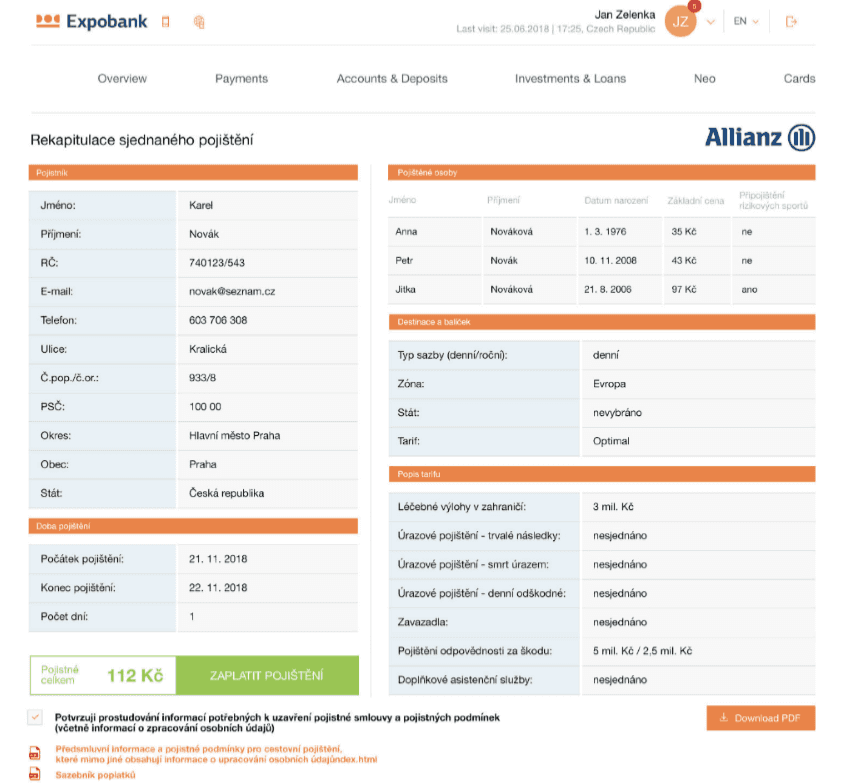
Task: Open the EN language dropdown
Action: [x=746, y=21]
